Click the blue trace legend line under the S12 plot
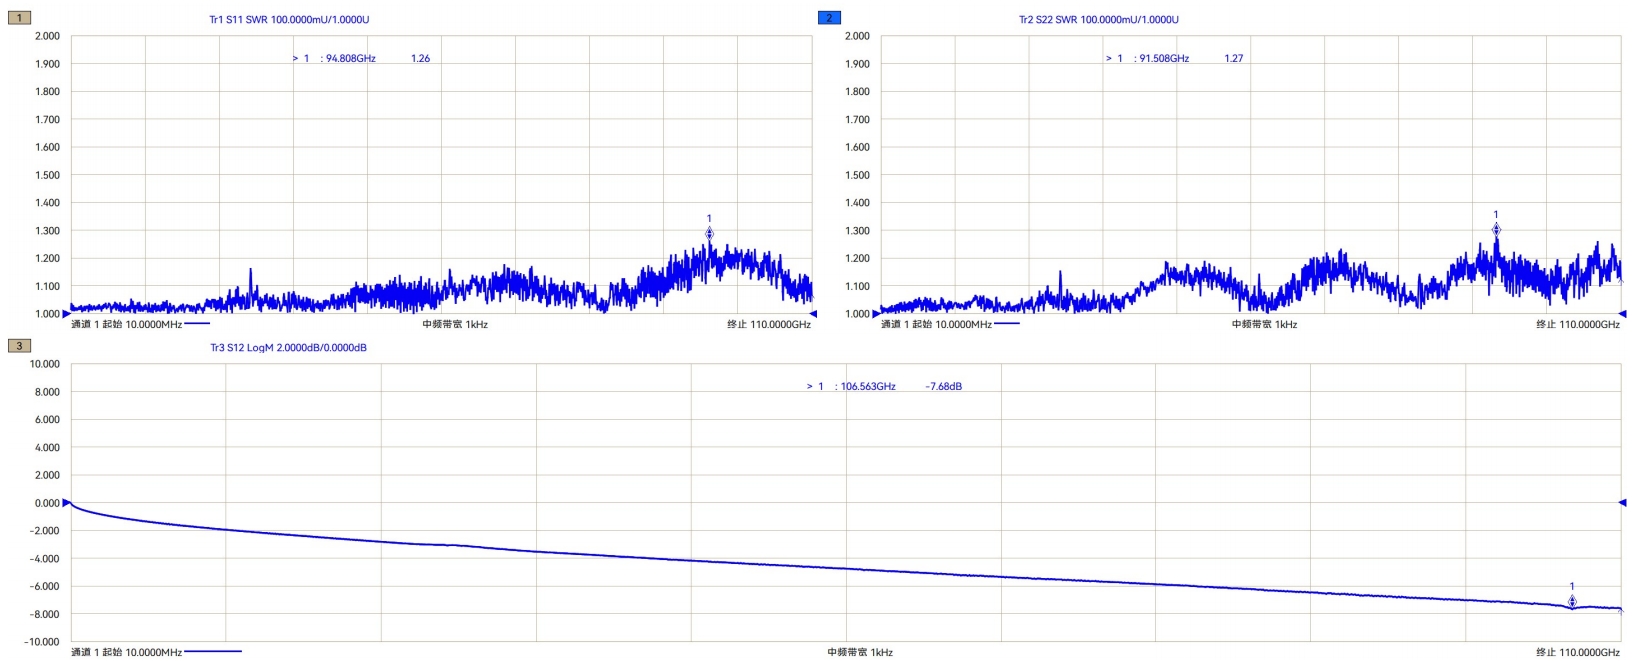The image size is (1637, 661). click(213, 652)
